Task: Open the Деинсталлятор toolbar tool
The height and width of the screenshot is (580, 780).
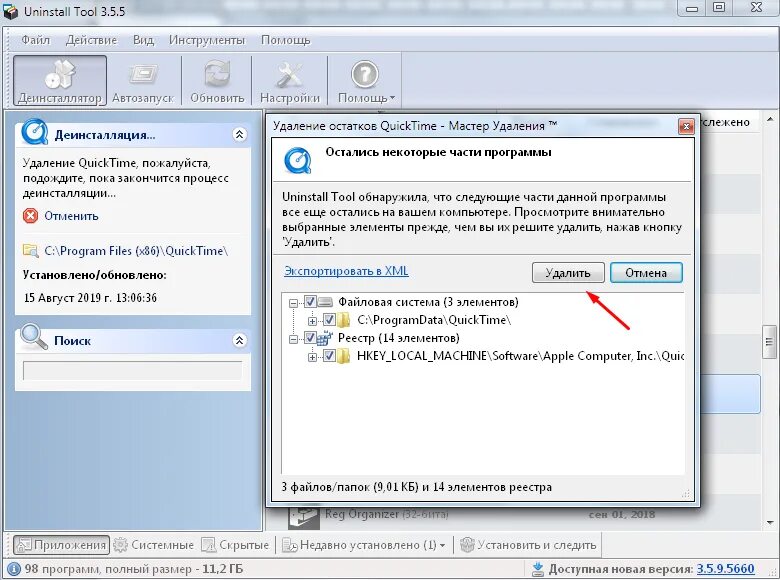Action: point(60,80)
